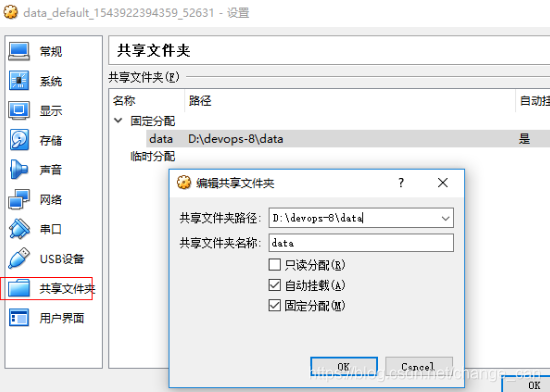Click the D:\devops-8\data path cell

pos(236,139)
